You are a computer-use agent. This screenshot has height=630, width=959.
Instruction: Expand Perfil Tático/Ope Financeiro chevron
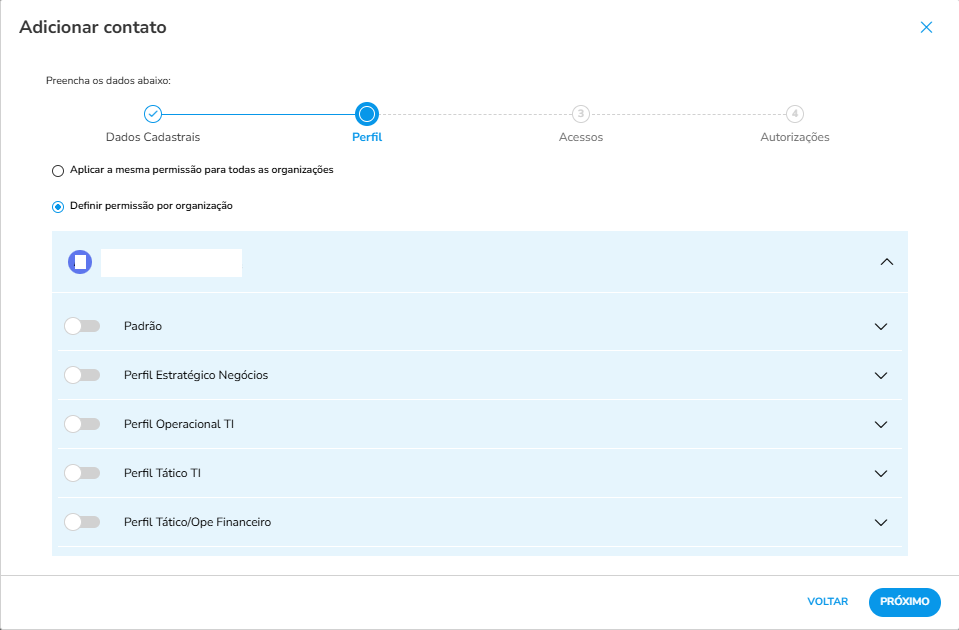click(x=881, y=522)
